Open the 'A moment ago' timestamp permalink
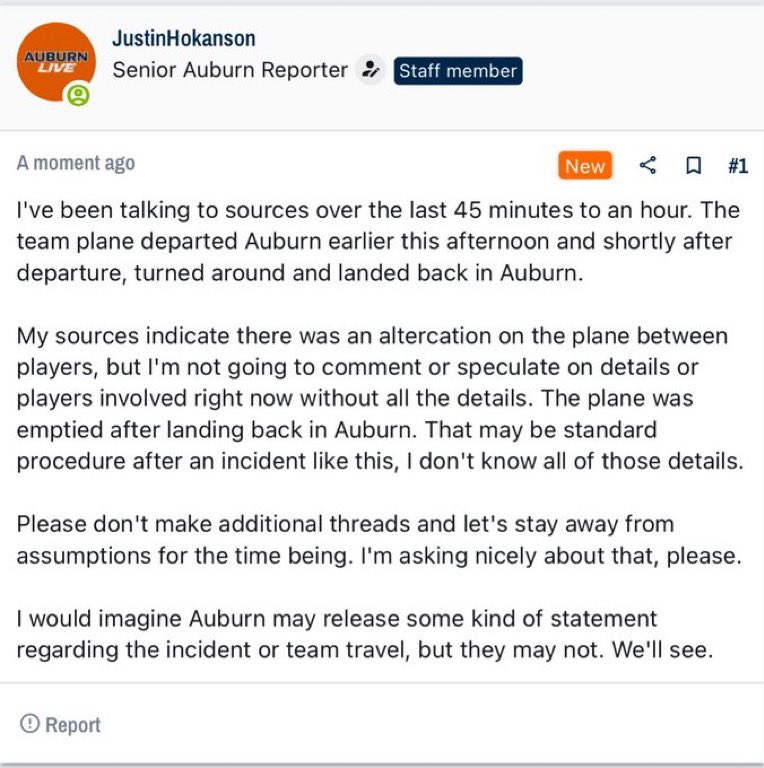This screenshot has width=764, height=768. pos(76,163)
